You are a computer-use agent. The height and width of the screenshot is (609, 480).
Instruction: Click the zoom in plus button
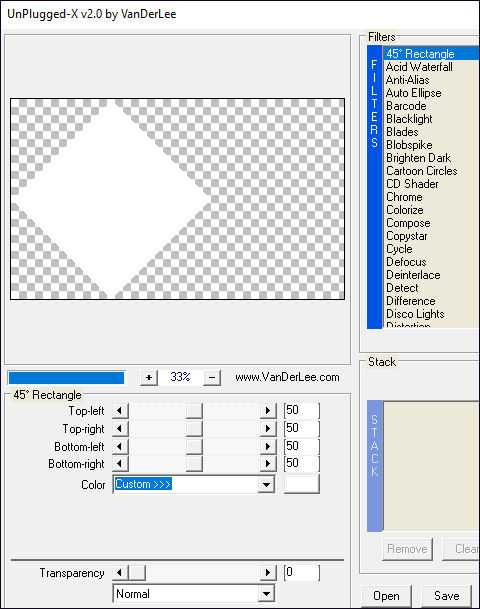[149, 377]
